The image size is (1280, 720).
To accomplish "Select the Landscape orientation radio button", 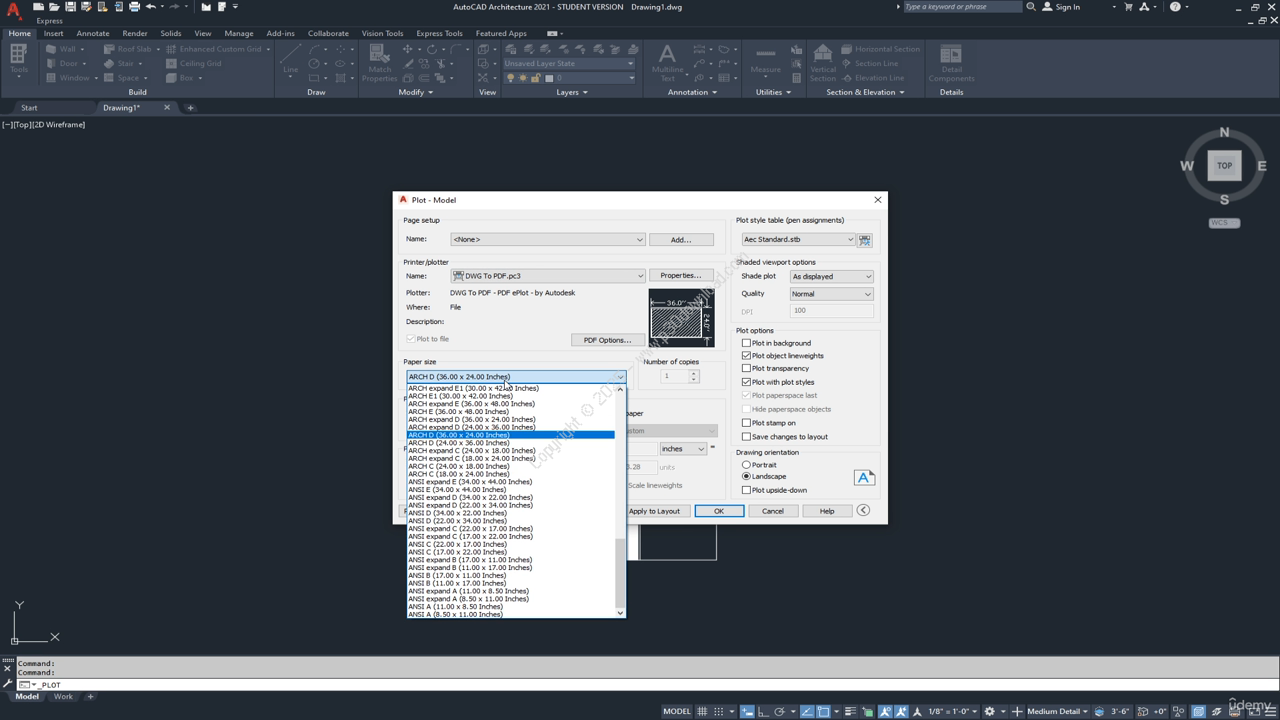I will click(x=746, y=477).
